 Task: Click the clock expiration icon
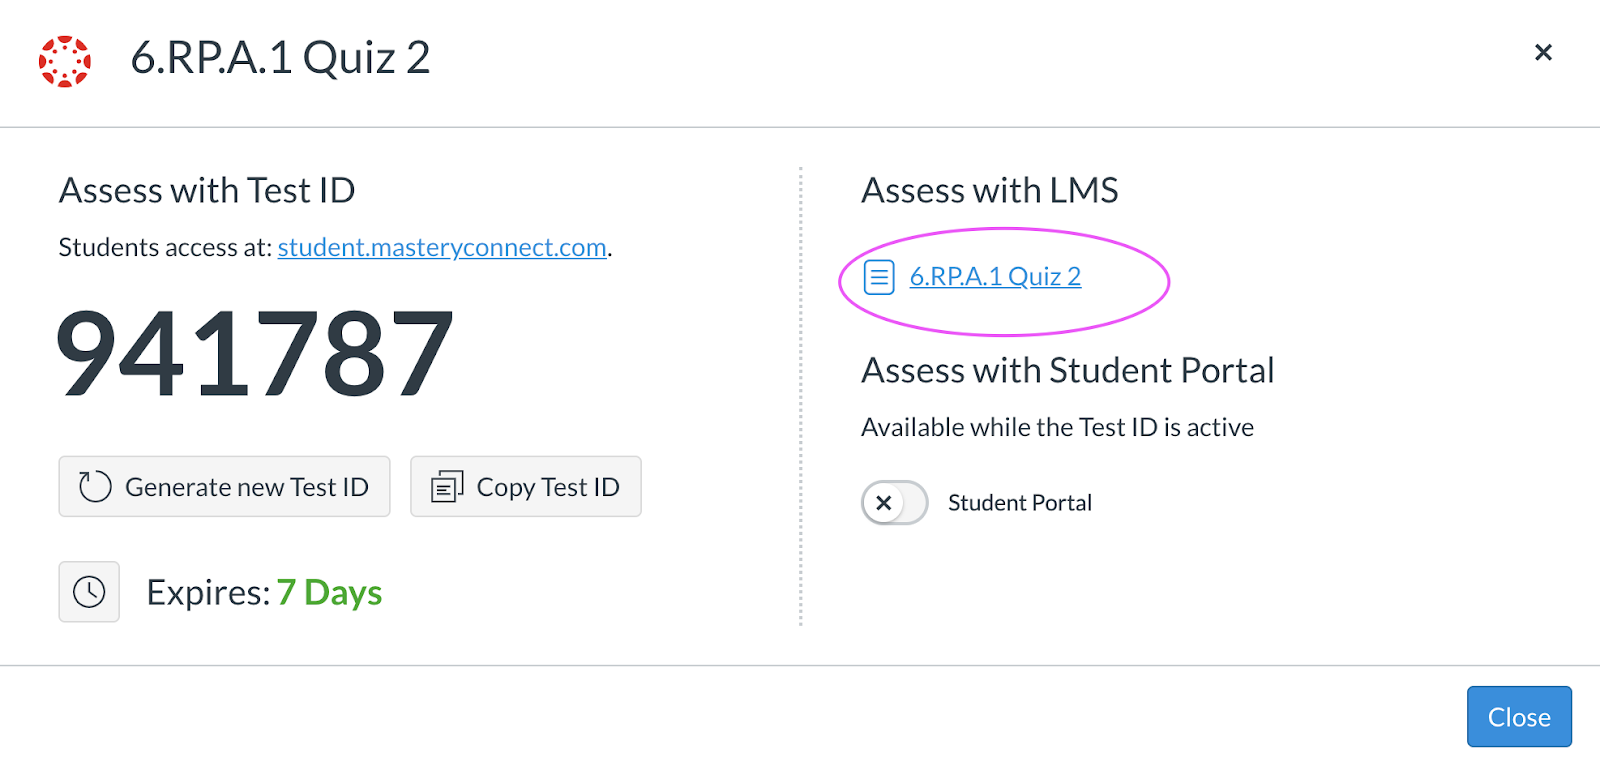click(89, 592)
